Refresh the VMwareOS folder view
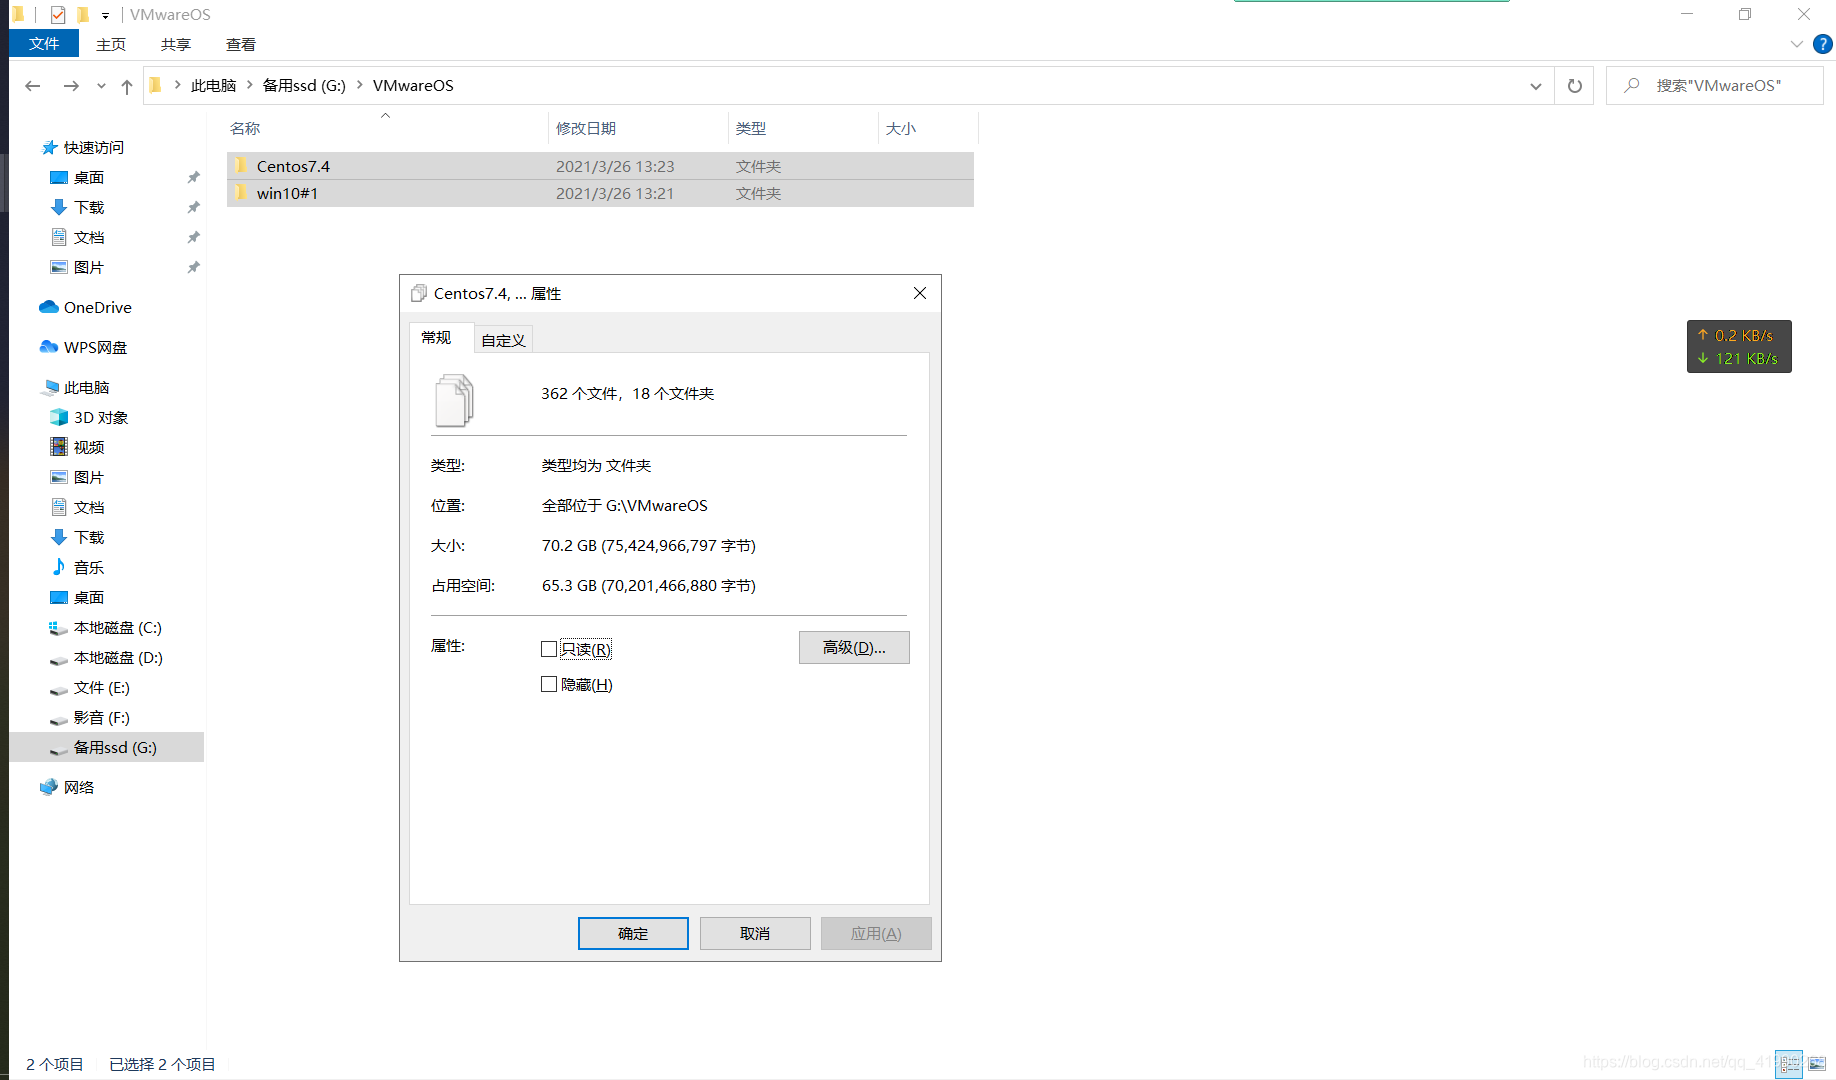Image resolution: width=1836 pixels, height=1080 pixels. click(1575, 86)
